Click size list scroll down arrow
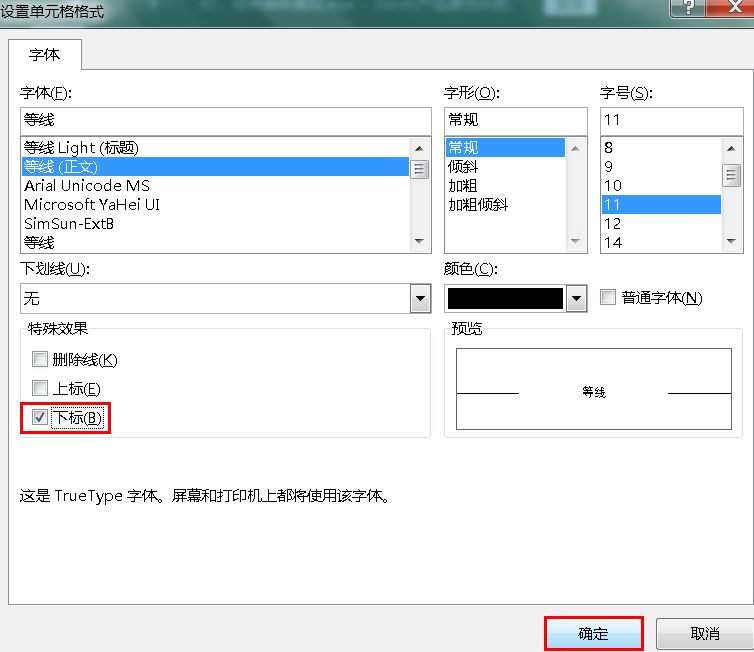The image size is (754, 652). coord(731,241)
